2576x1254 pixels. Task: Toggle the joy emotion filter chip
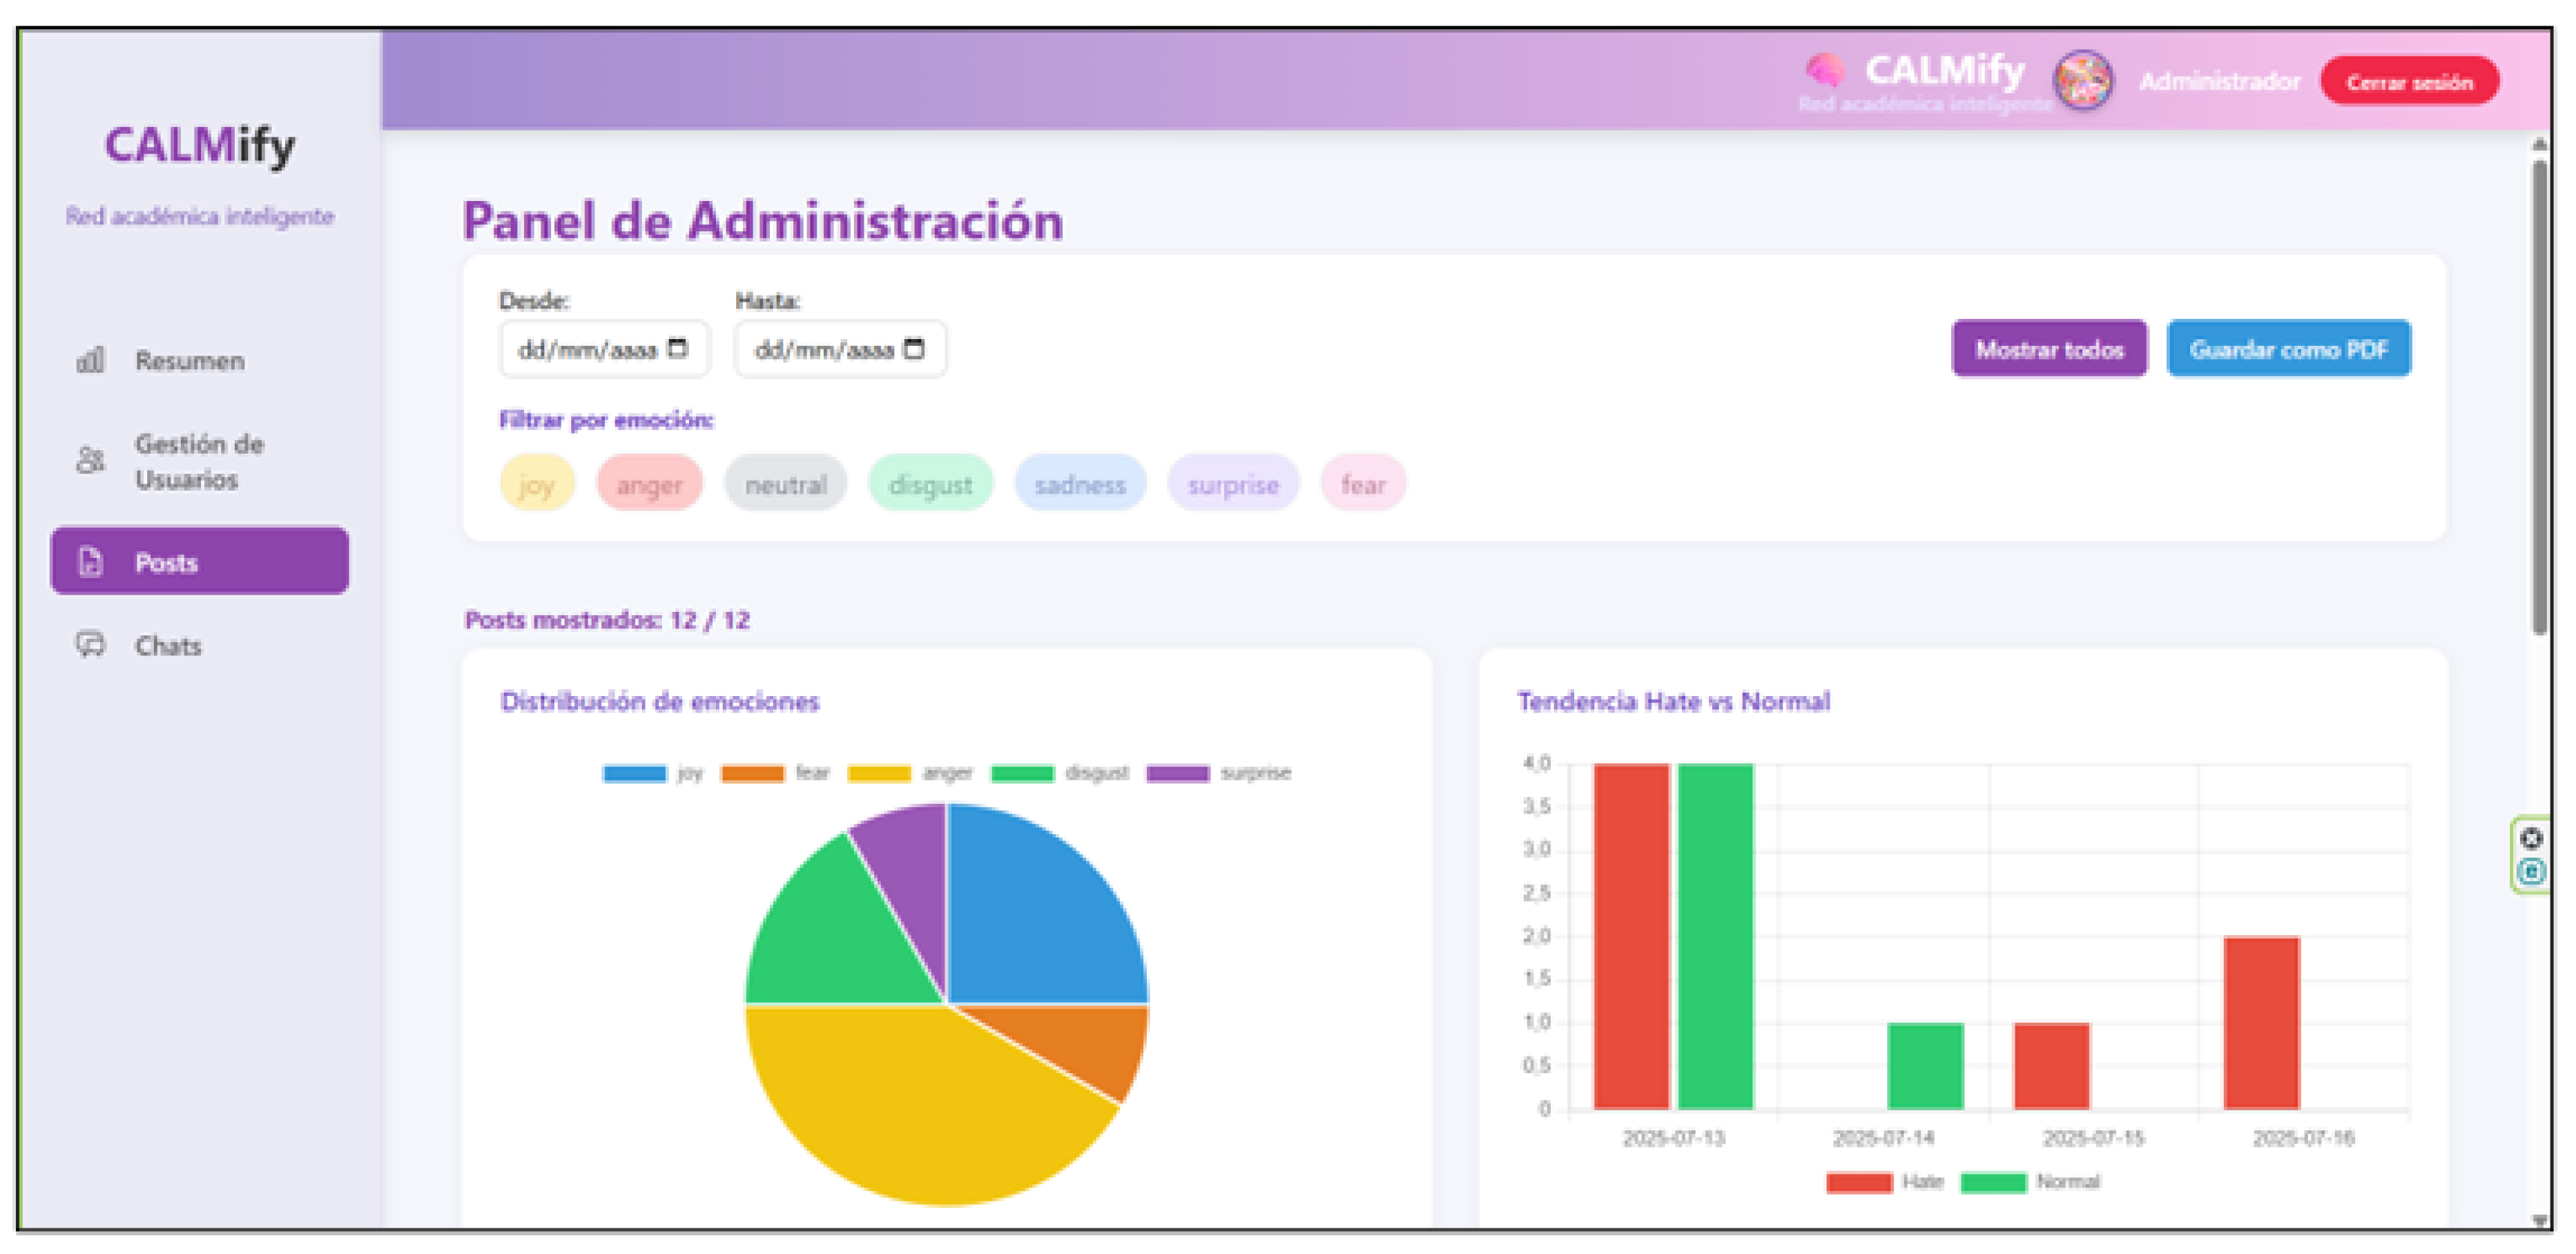(537, 484)
